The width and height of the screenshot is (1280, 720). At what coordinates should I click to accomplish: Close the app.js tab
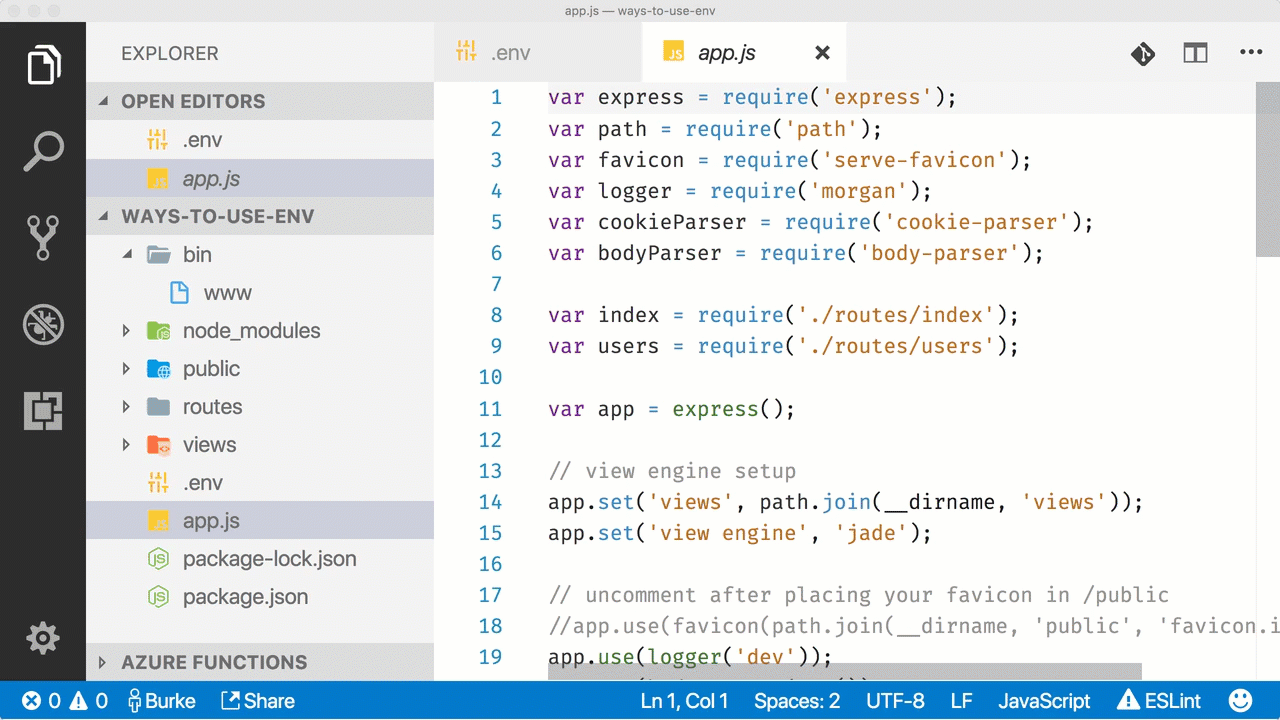822,53
